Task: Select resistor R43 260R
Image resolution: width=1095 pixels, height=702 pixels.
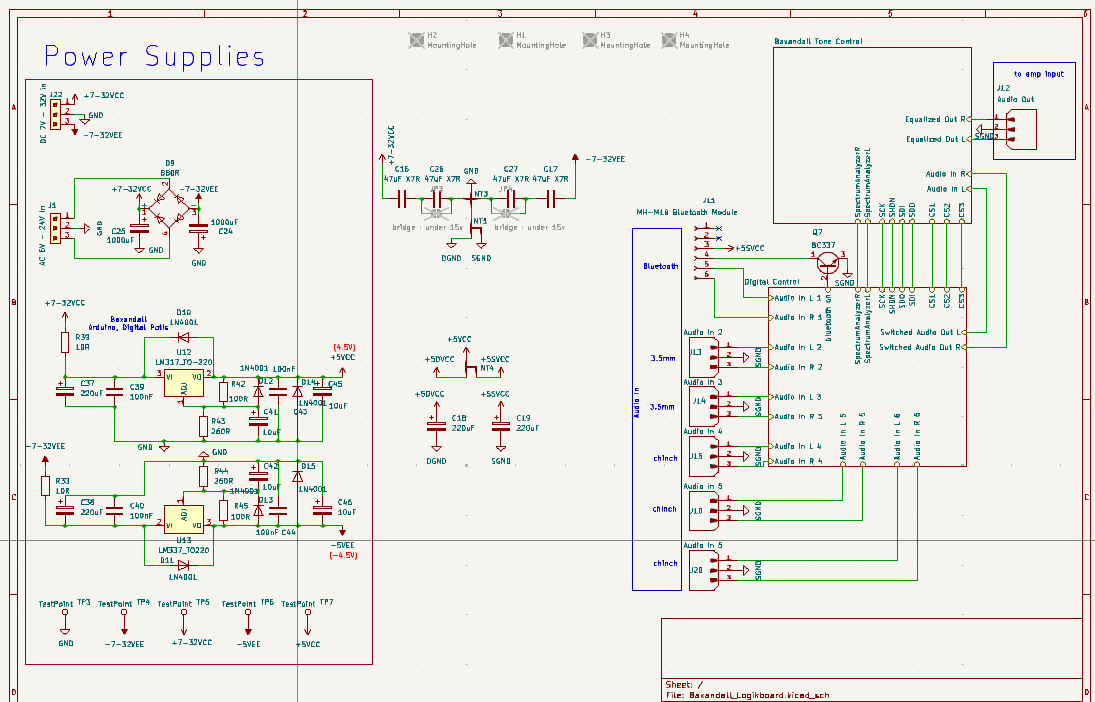Action: point(203,426)
